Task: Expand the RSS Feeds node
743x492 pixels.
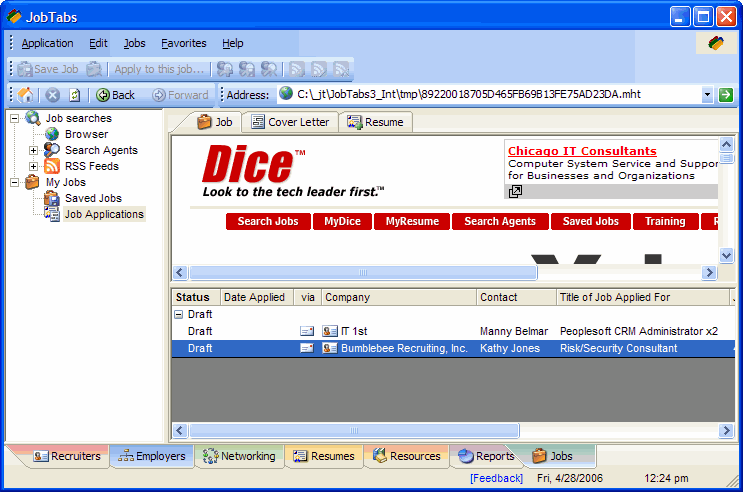Action: [x=33, y=166]
